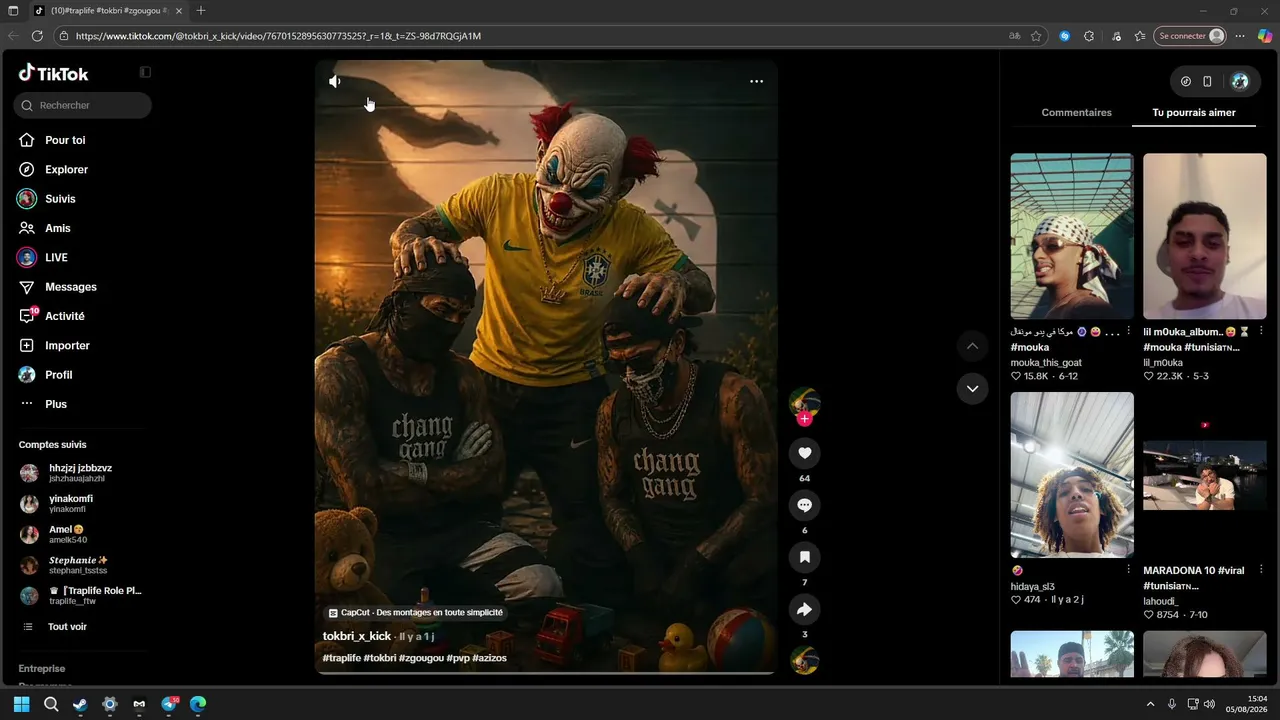This screenshot has height=720, width=1280.
Task: Share the video with the arrow icon
Action: click(804, 609)
